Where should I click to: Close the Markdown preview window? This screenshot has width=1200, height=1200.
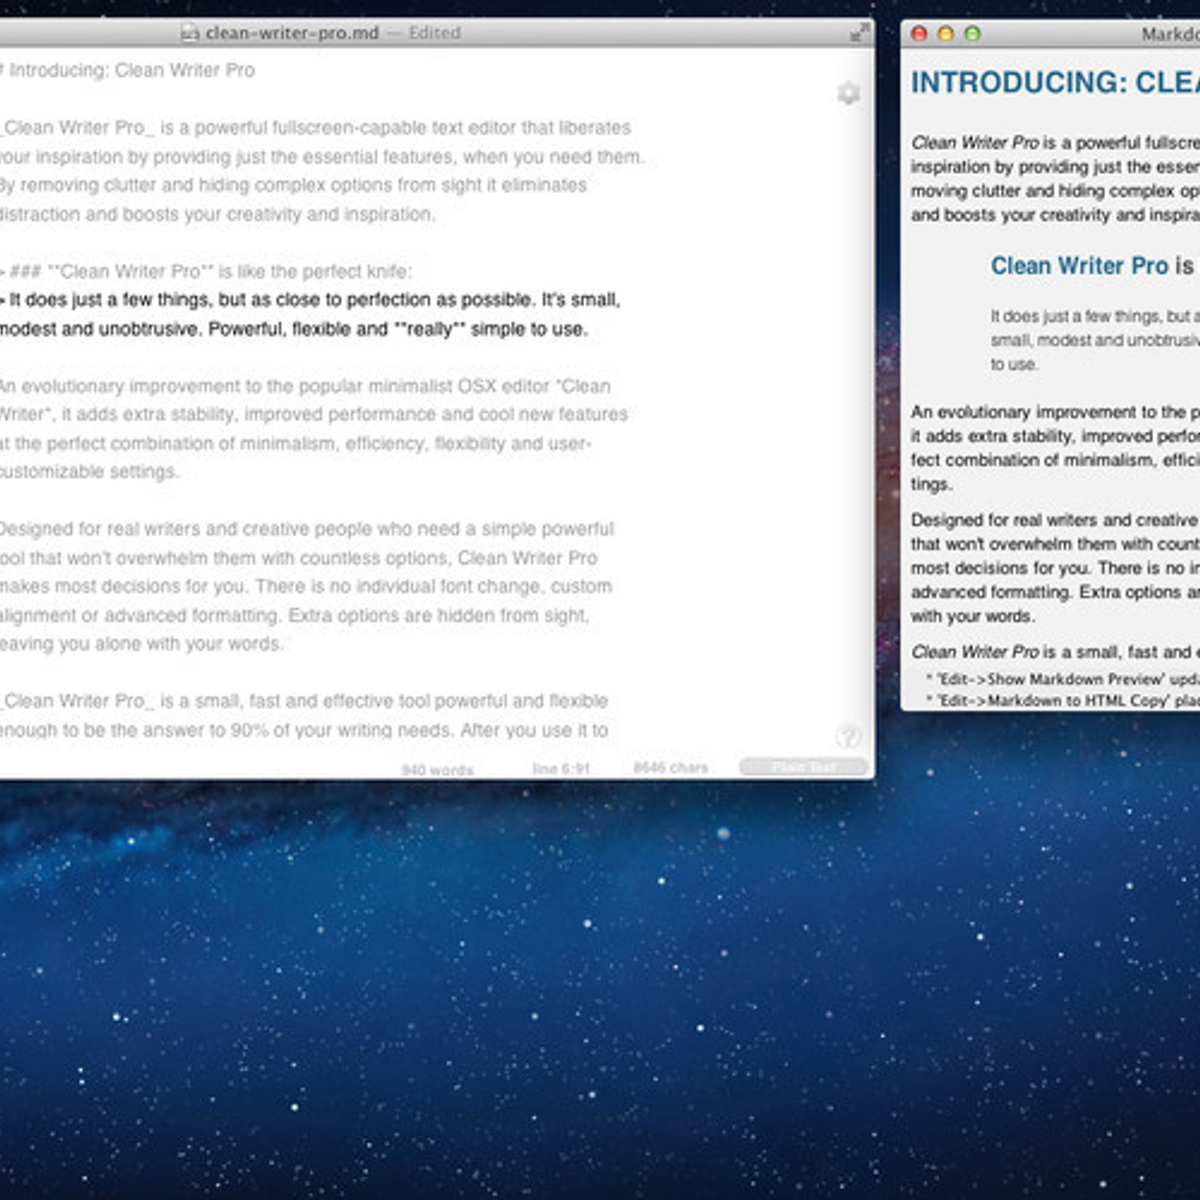919,34
